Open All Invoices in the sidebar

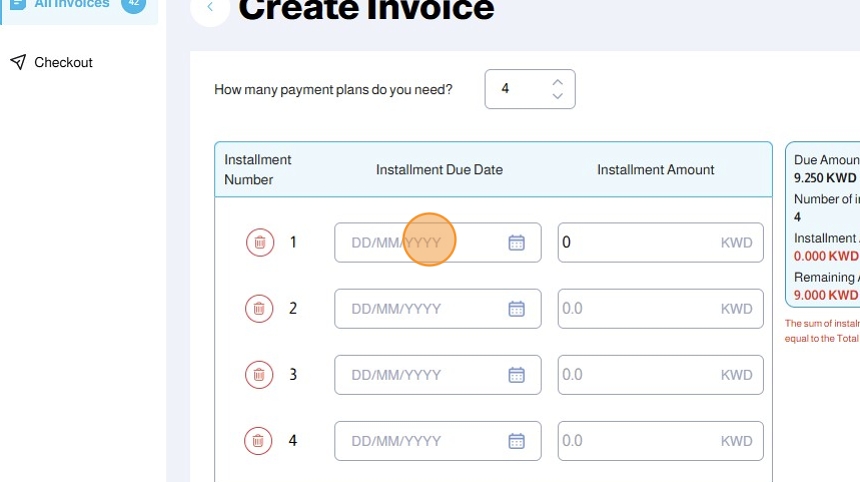click(x=71, y=4)
